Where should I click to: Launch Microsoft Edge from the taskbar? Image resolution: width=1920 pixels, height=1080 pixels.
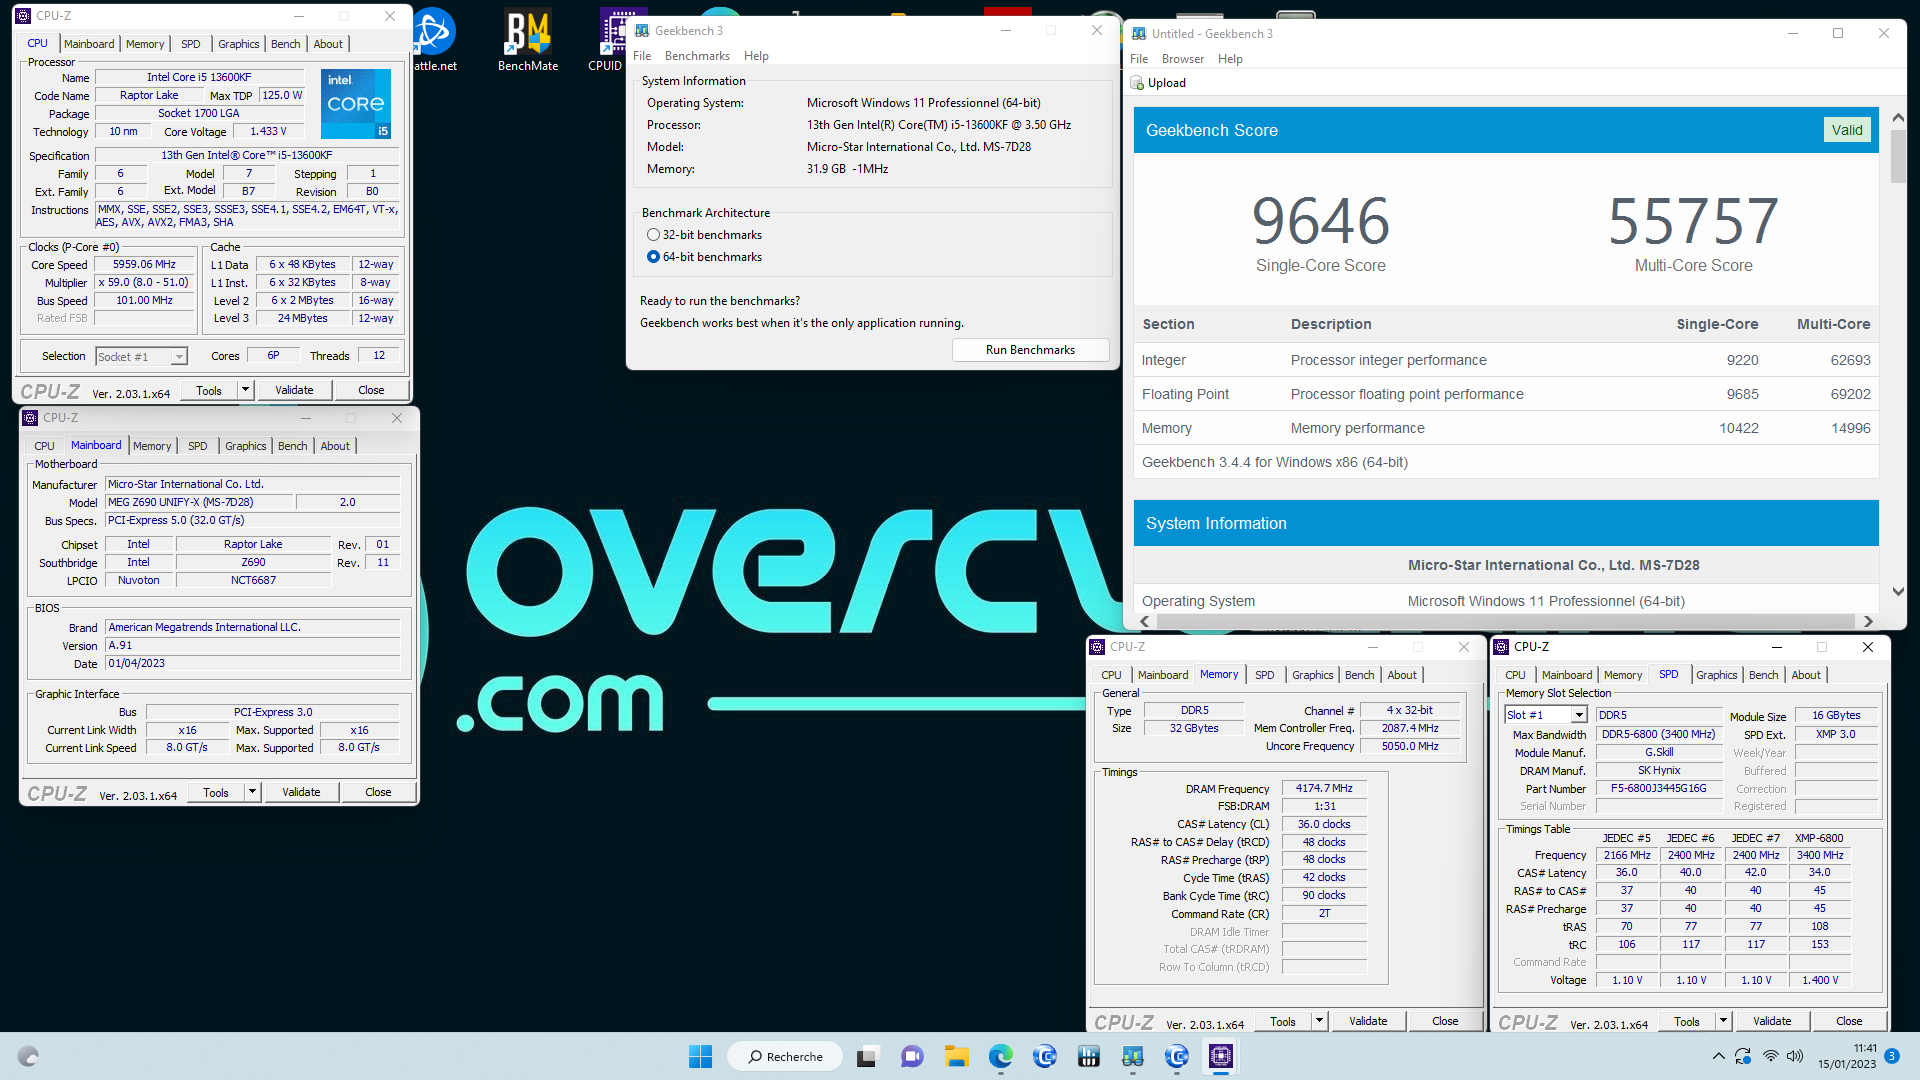pyautogui.click(x=1000, y=1056)
